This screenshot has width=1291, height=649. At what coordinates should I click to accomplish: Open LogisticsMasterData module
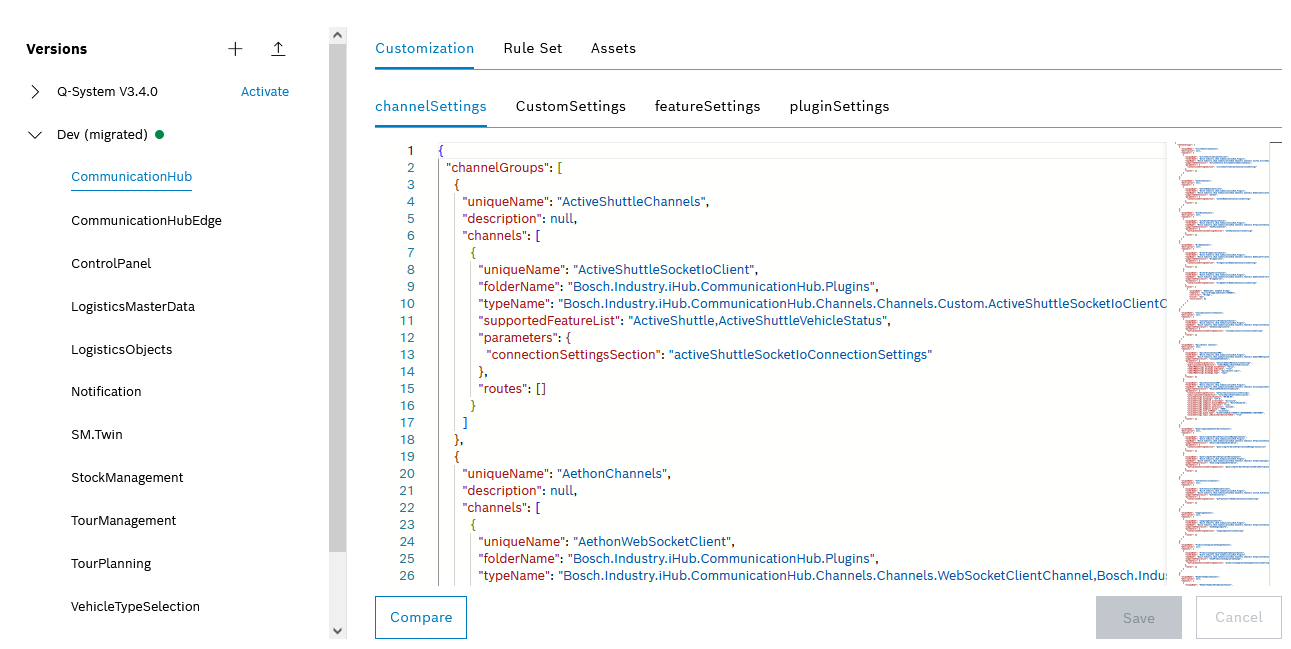[133, 307]
